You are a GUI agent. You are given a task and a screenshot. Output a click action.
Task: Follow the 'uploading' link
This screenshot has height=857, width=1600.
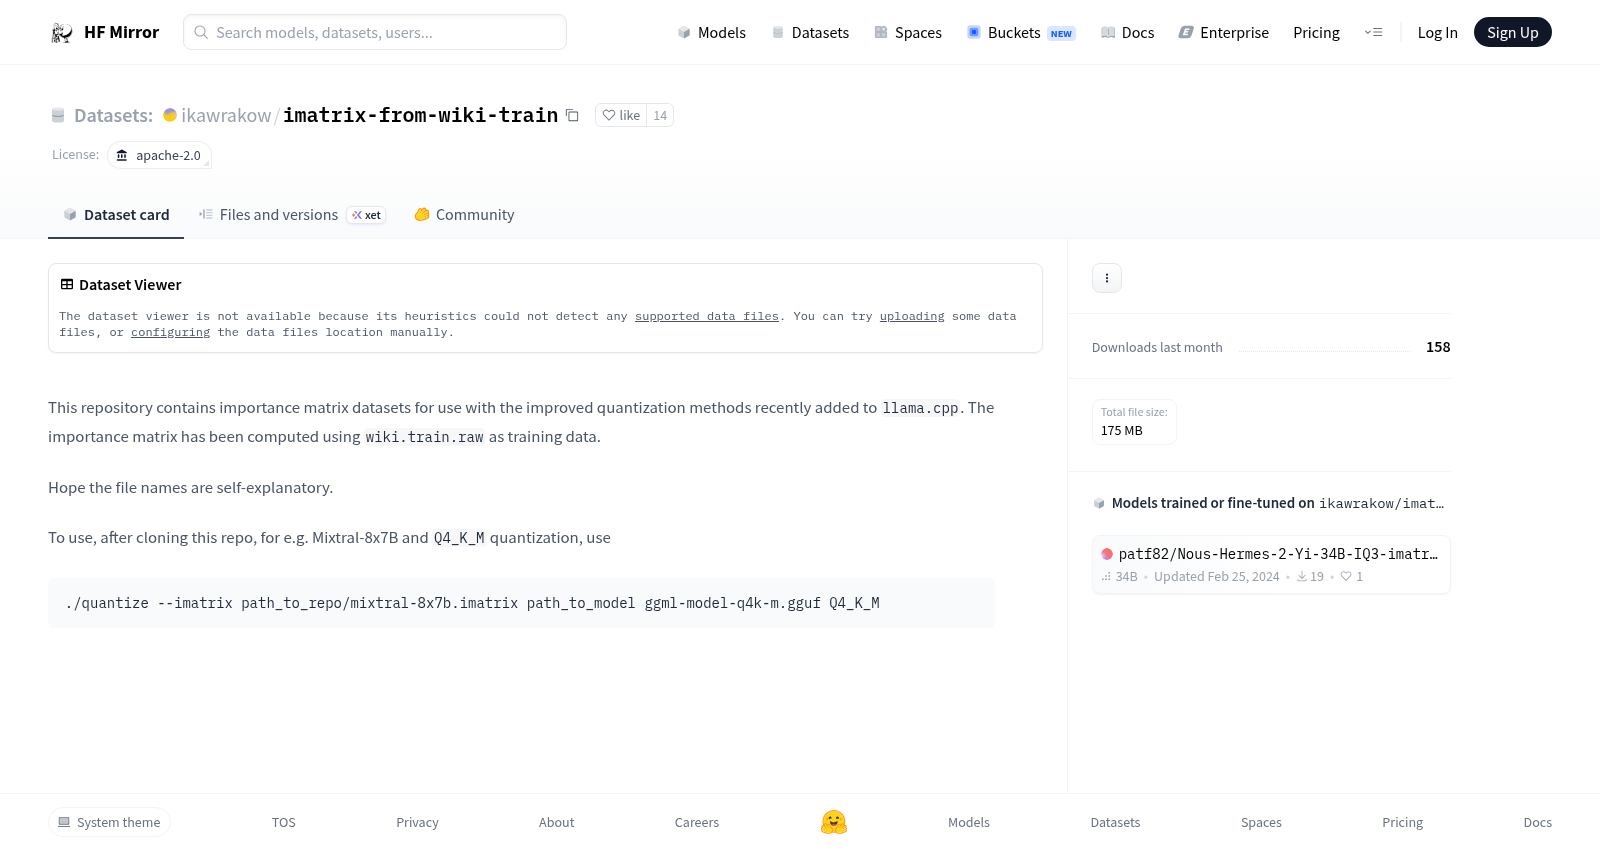[912, 317]
